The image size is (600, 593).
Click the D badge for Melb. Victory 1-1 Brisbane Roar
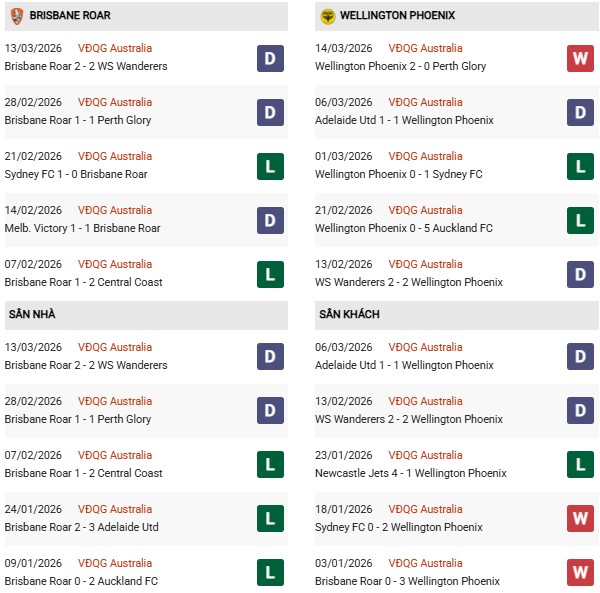(x=270, y=220)
